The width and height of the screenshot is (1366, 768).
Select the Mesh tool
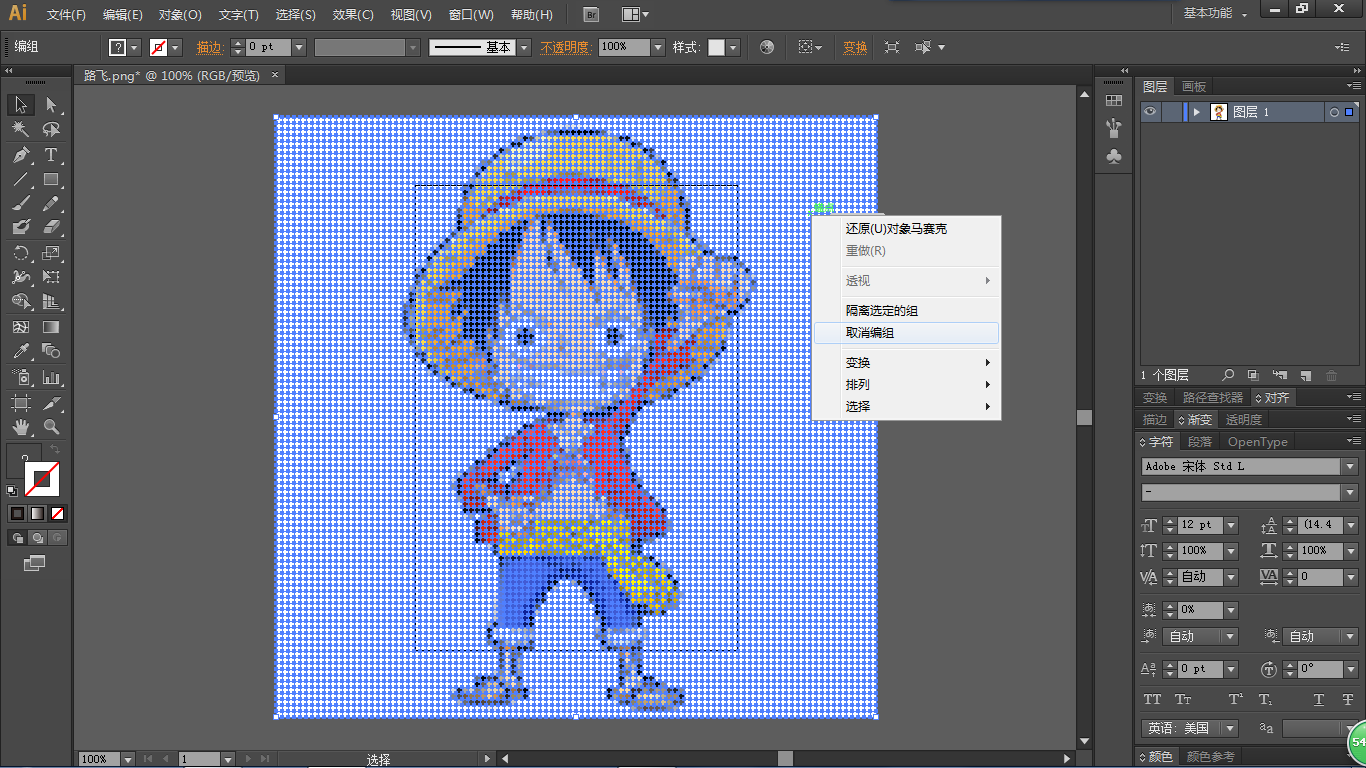pos(21,327)
